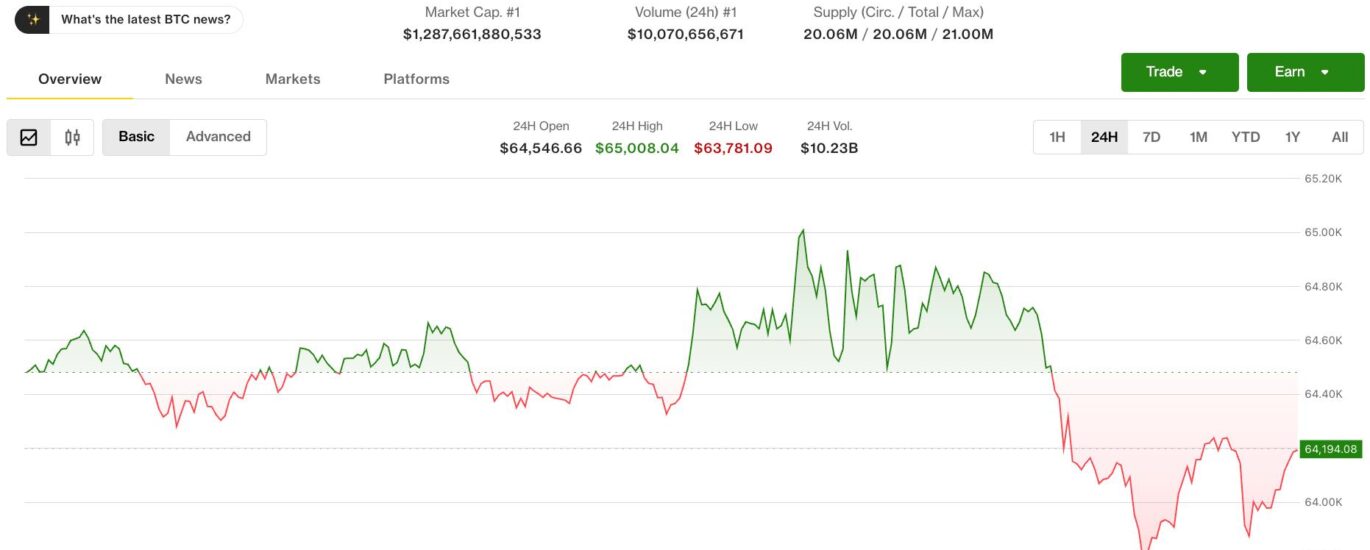Select the Advanced chart mode
This screenshot has width=1370, height=550.
218,137
